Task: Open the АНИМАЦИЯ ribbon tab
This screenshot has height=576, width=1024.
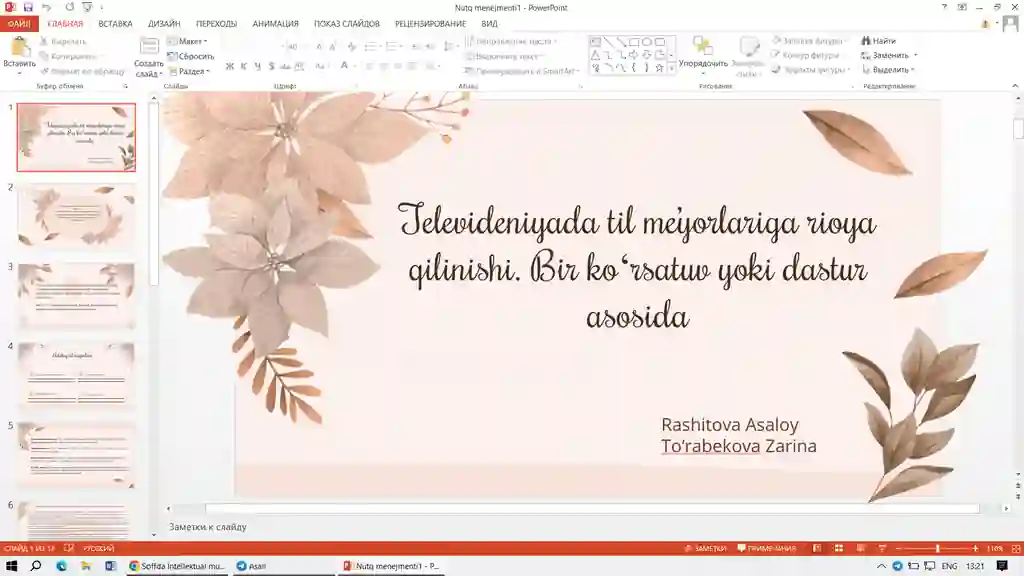Action: 275,23
